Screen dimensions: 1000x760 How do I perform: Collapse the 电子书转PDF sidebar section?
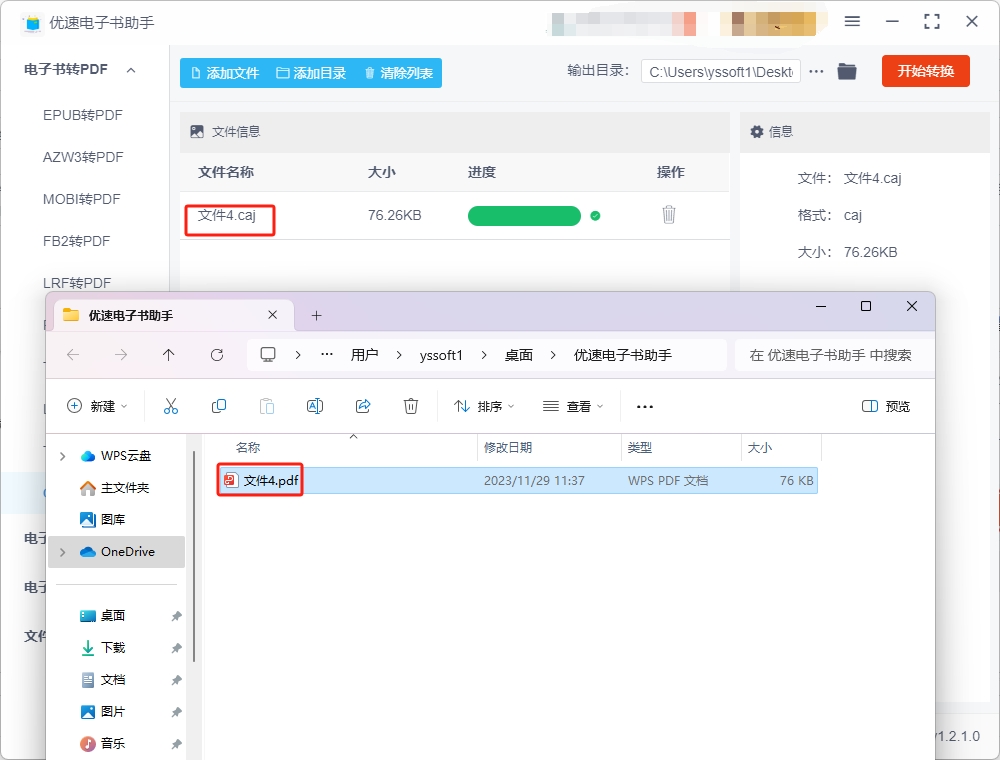[x=131, y=70]
